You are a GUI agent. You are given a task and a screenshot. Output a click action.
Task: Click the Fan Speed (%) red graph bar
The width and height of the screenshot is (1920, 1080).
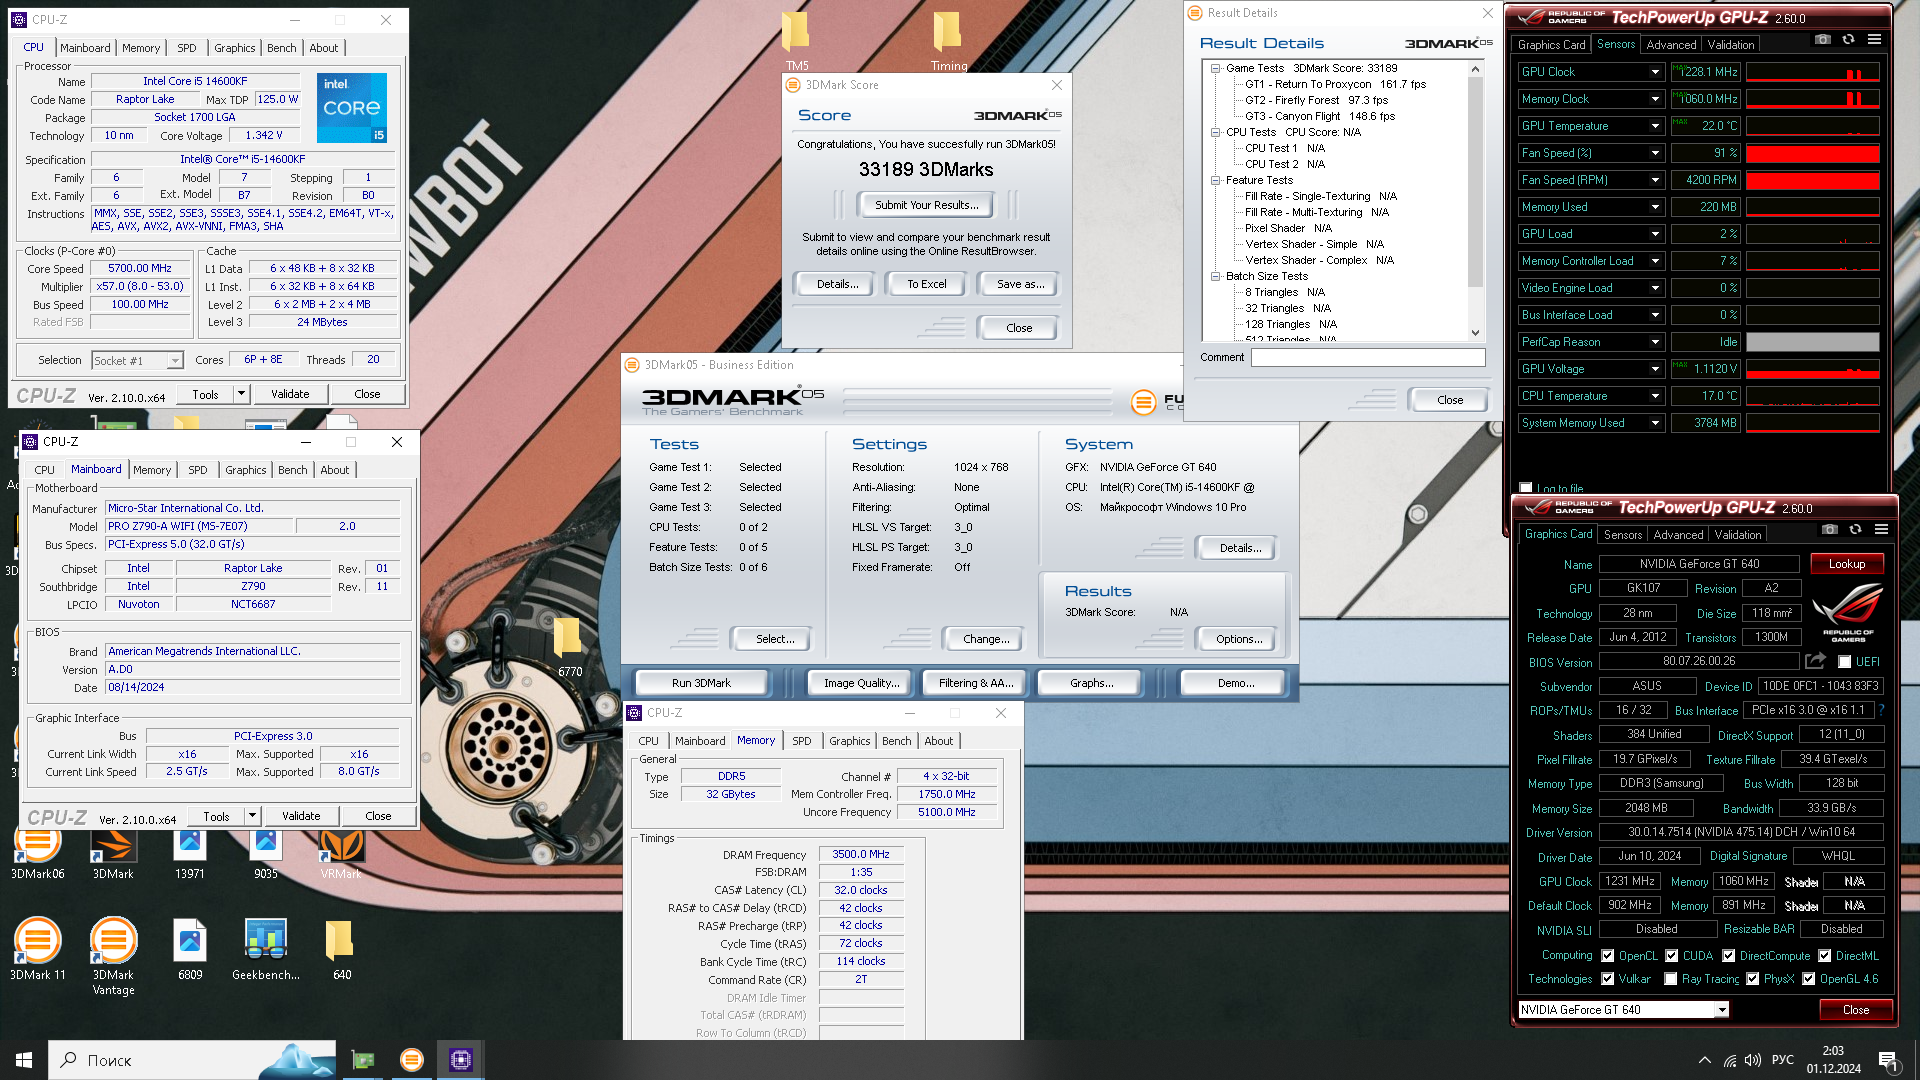[1812, 153]
